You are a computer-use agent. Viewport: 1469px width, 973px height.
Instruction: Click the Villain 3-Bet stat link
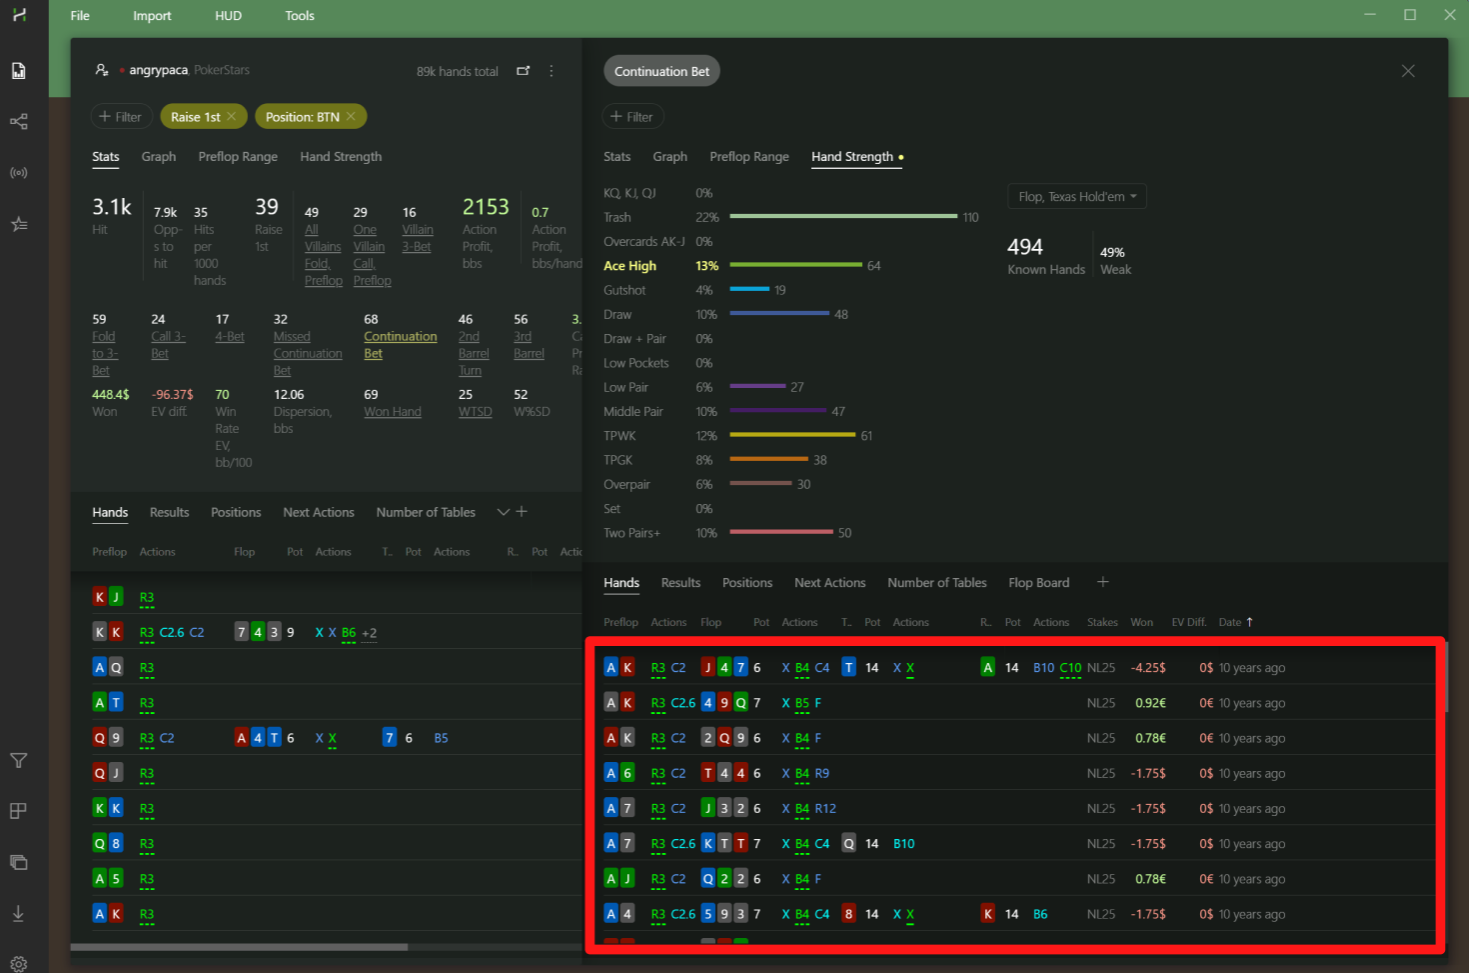(417, 238)
